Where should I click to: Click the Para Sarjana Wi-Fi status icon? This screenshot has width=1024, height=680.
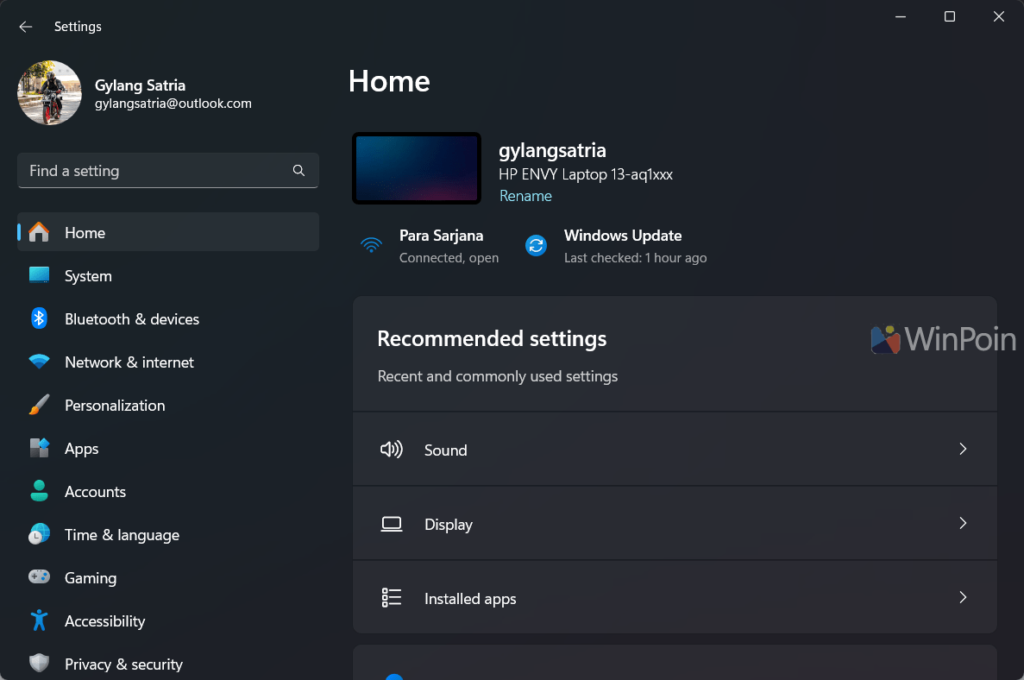(371, 245)
